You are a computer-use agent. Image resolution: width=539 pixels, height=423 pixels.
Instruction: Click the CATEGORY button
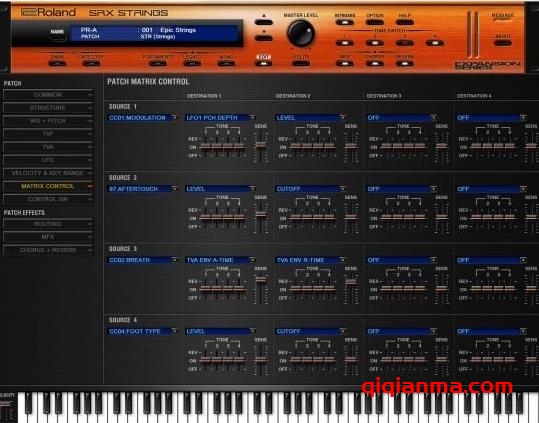click(x=91, y=63)
